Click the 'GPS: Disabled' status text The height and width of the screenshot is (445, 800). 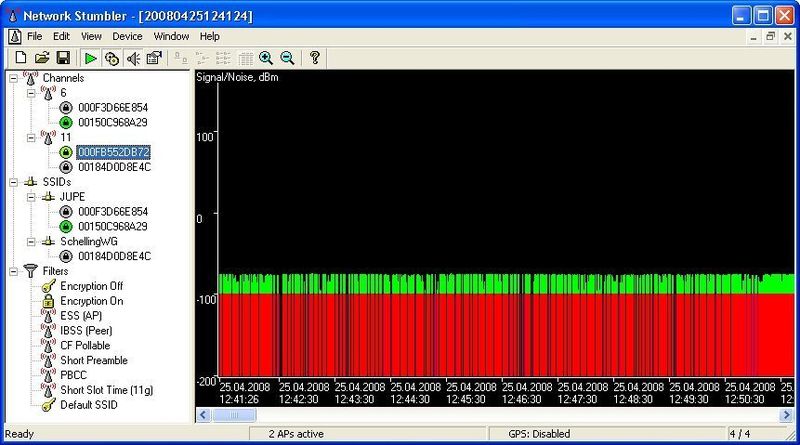539,434
